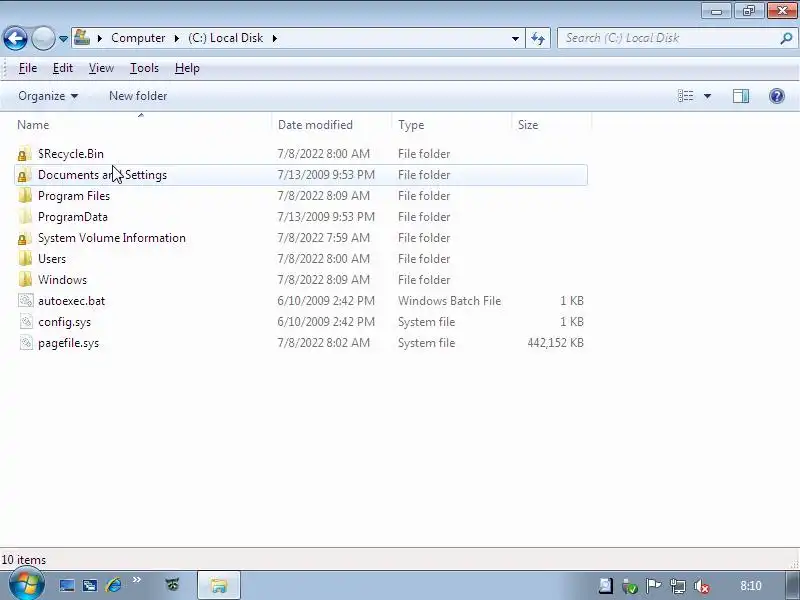The height and width of the screenshot is (600, 800).
Task: Click the raccoon icon in the taskbar
Action: tap(172, 584)
